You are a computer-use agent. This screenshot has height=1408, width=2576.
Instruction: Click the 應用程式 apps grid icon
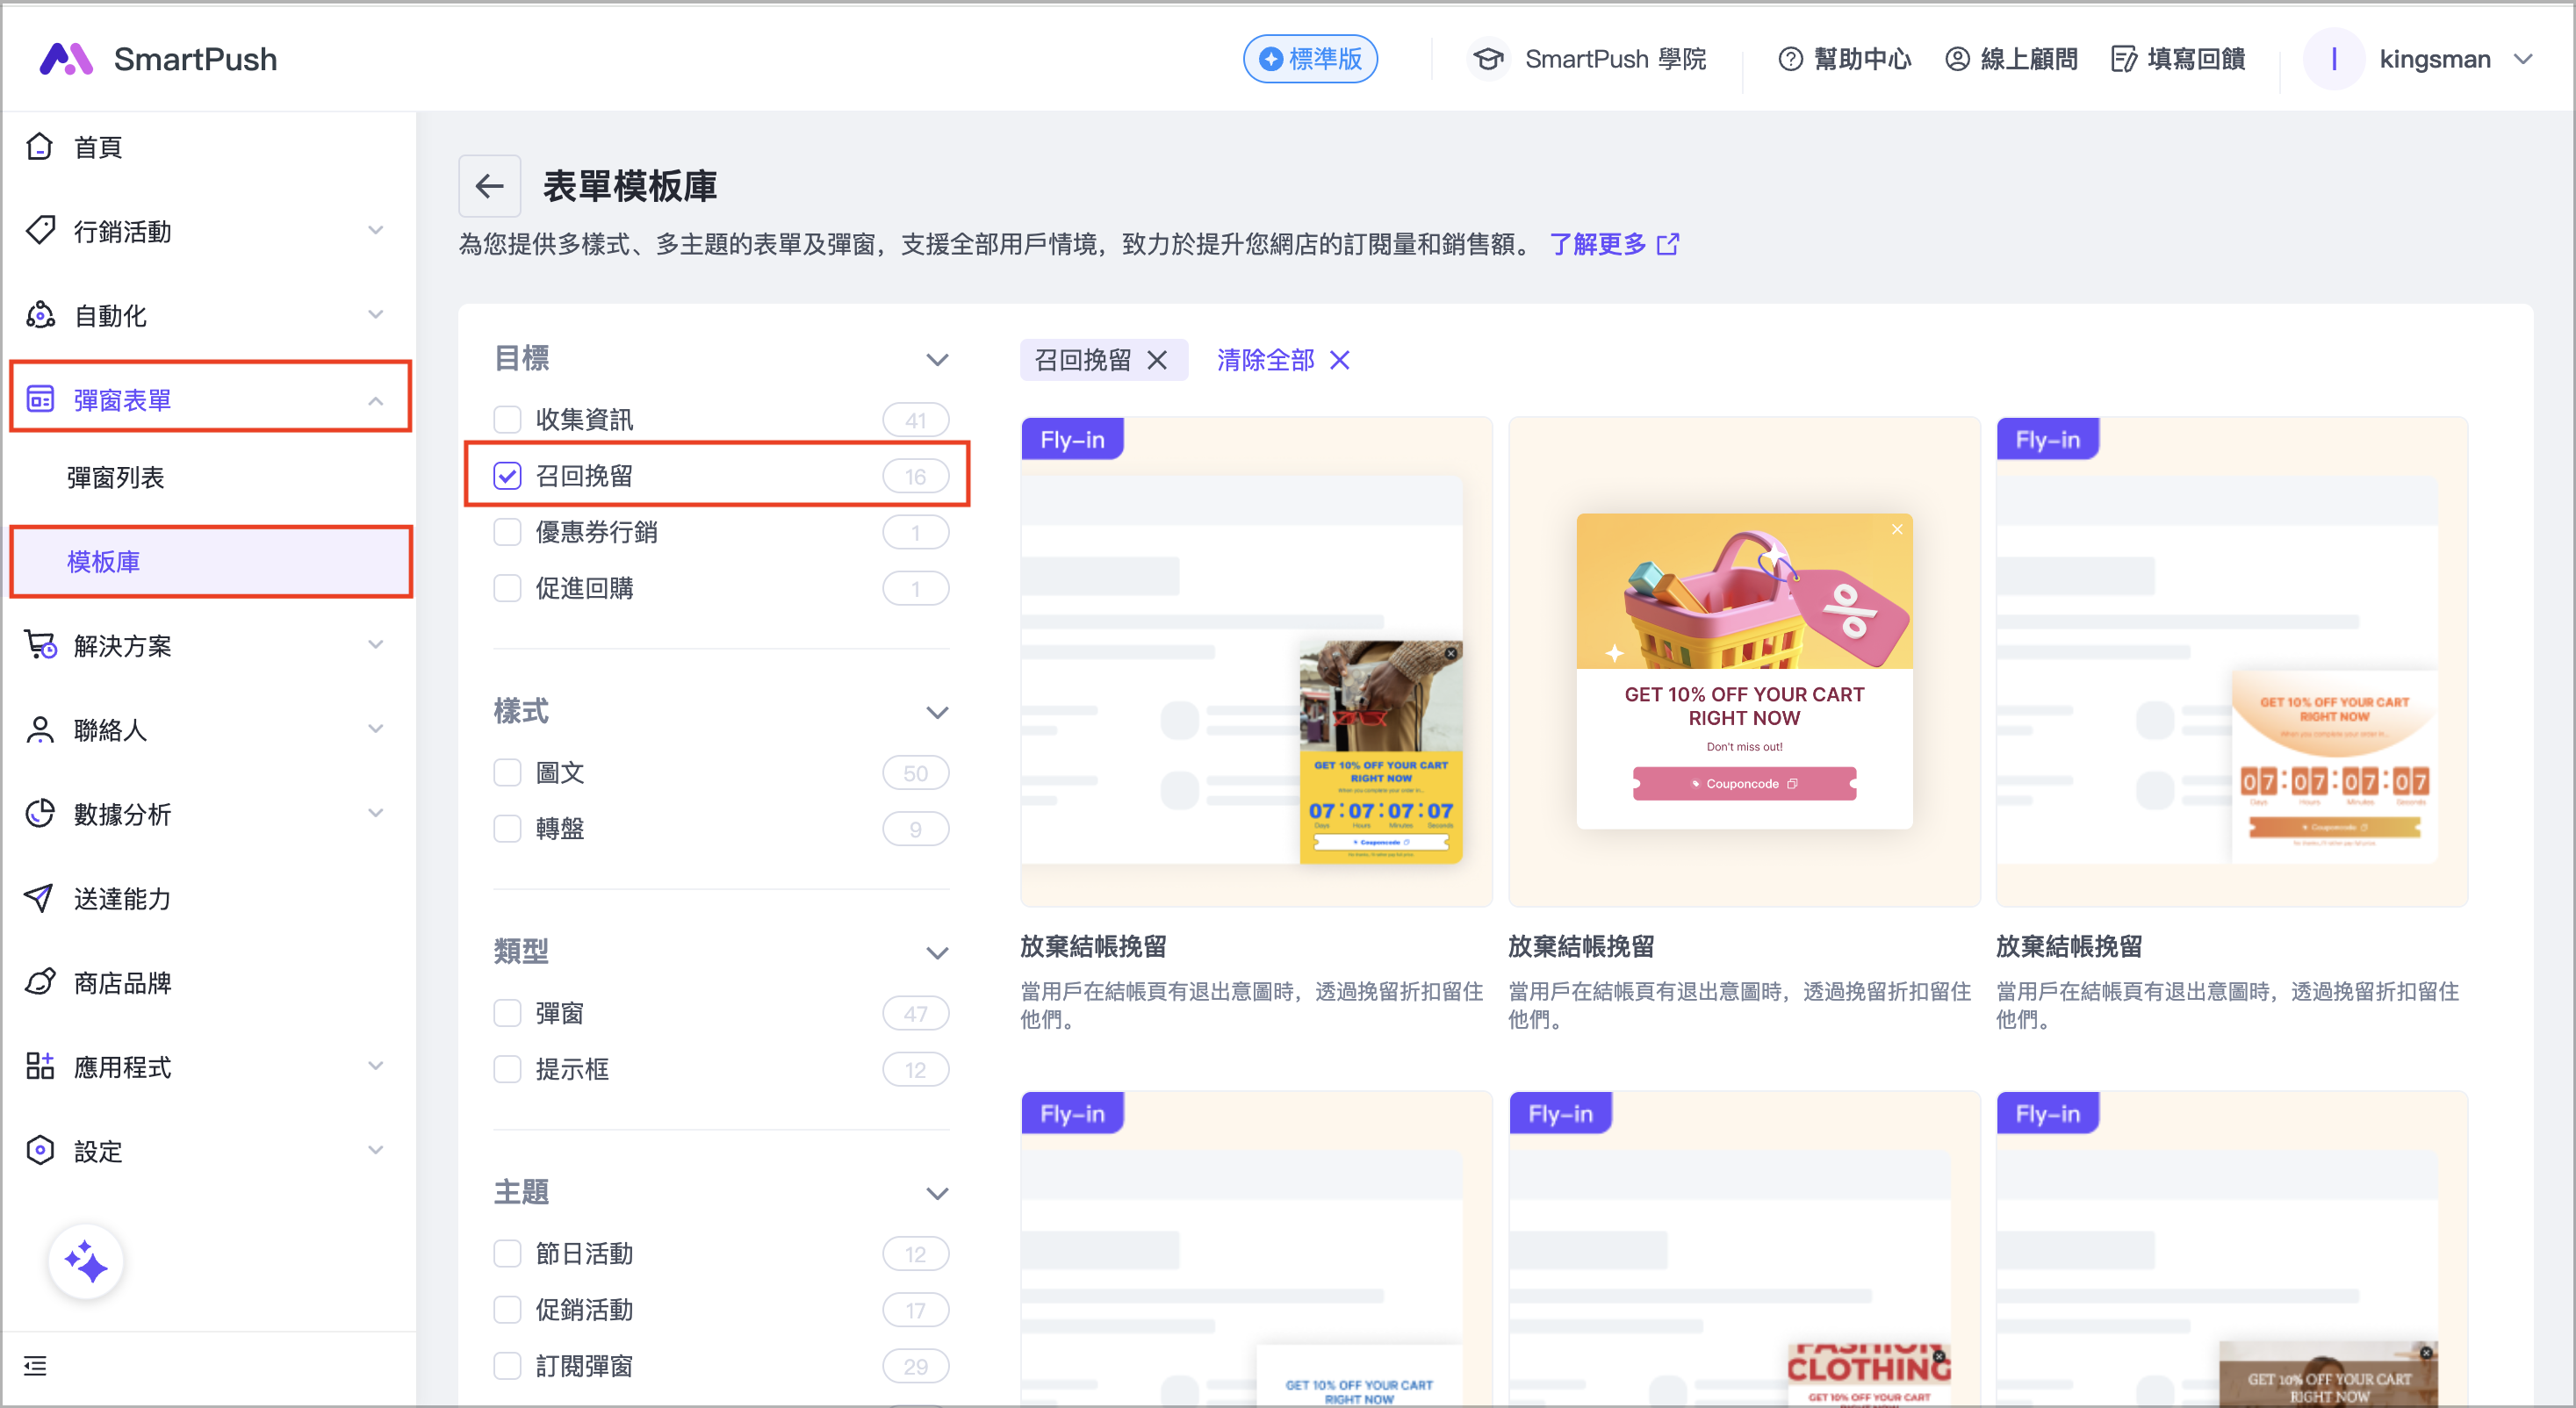40,1066
